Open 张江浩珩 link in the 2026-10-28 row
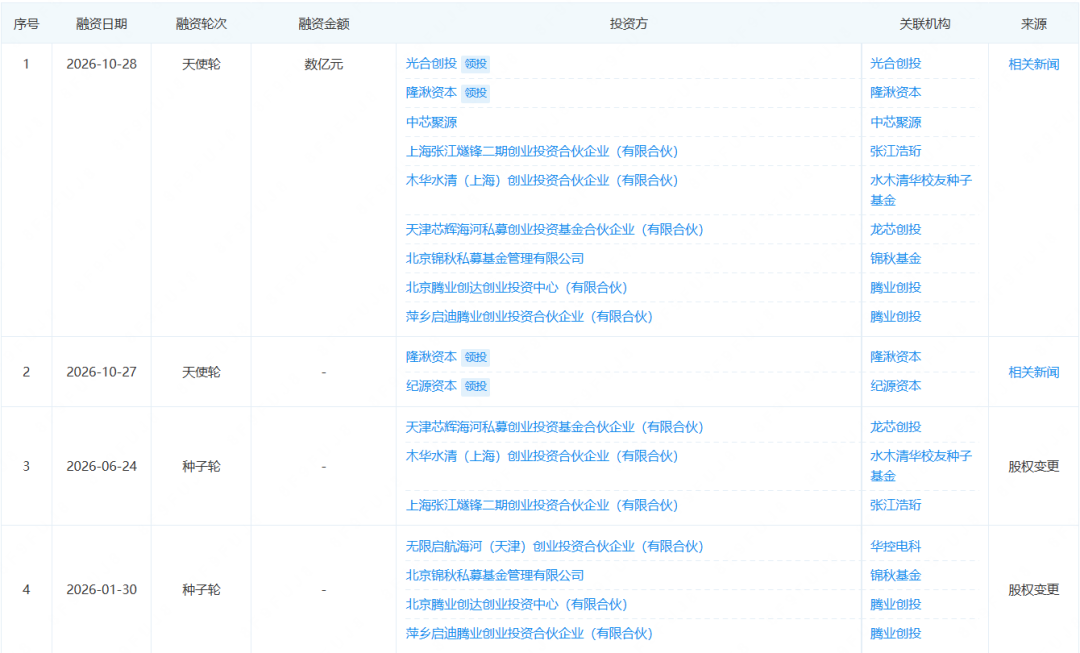The width and height of the screenshot is (1080, 653). [895, 151]
